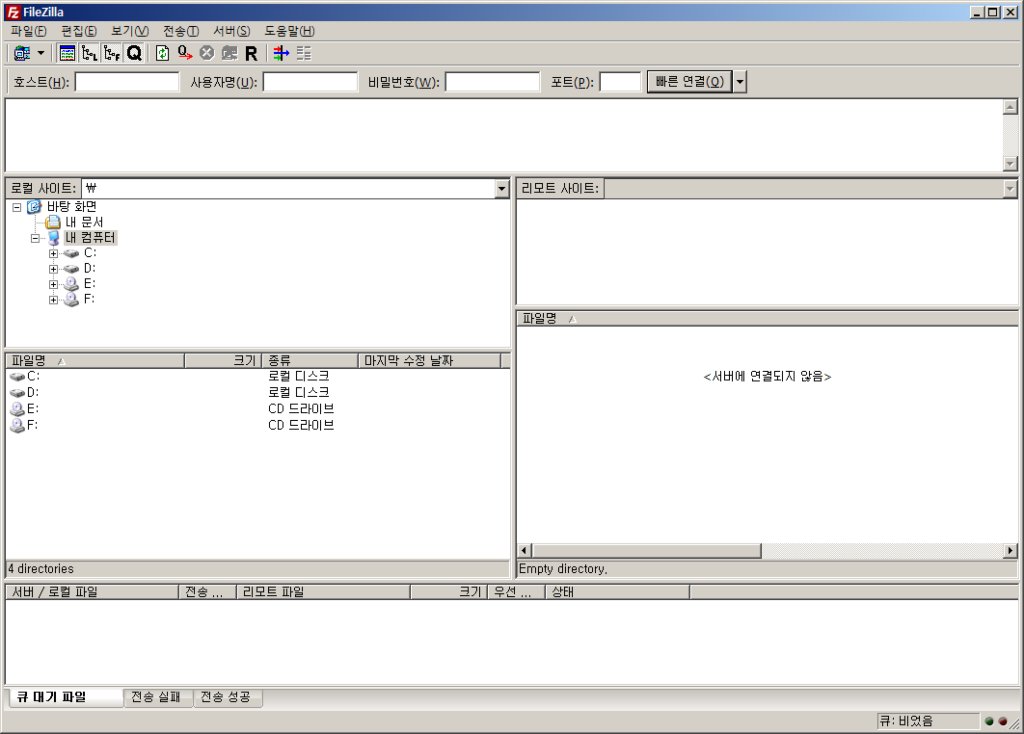Open the 리모트 사이트 path dropdown

coord(1010,189)
